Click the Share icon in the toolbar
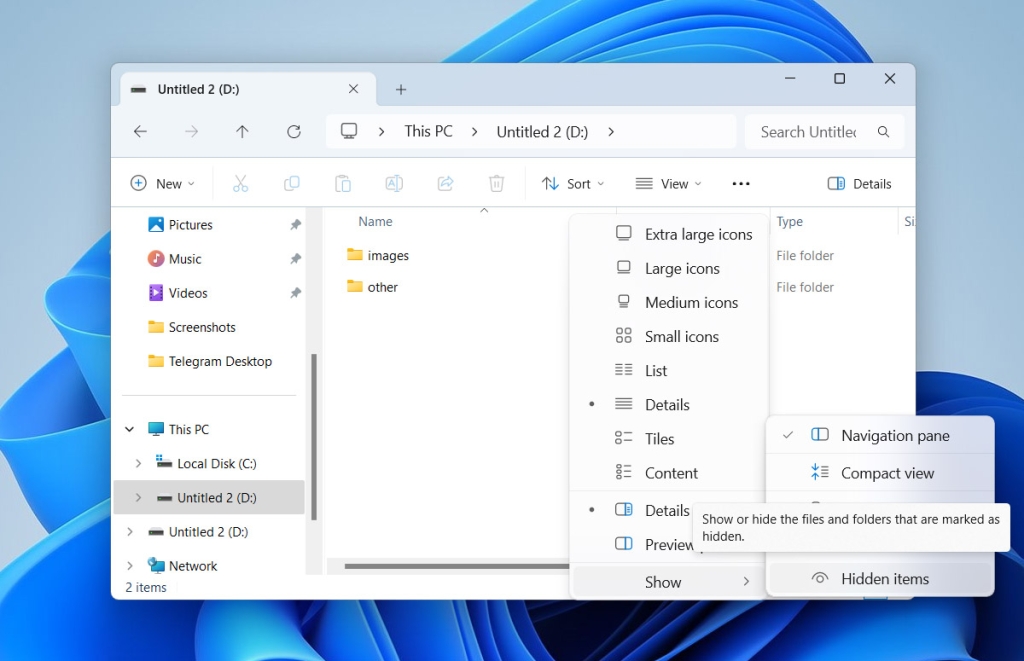Screen dimensions: 1024x661 coord(445,183)
